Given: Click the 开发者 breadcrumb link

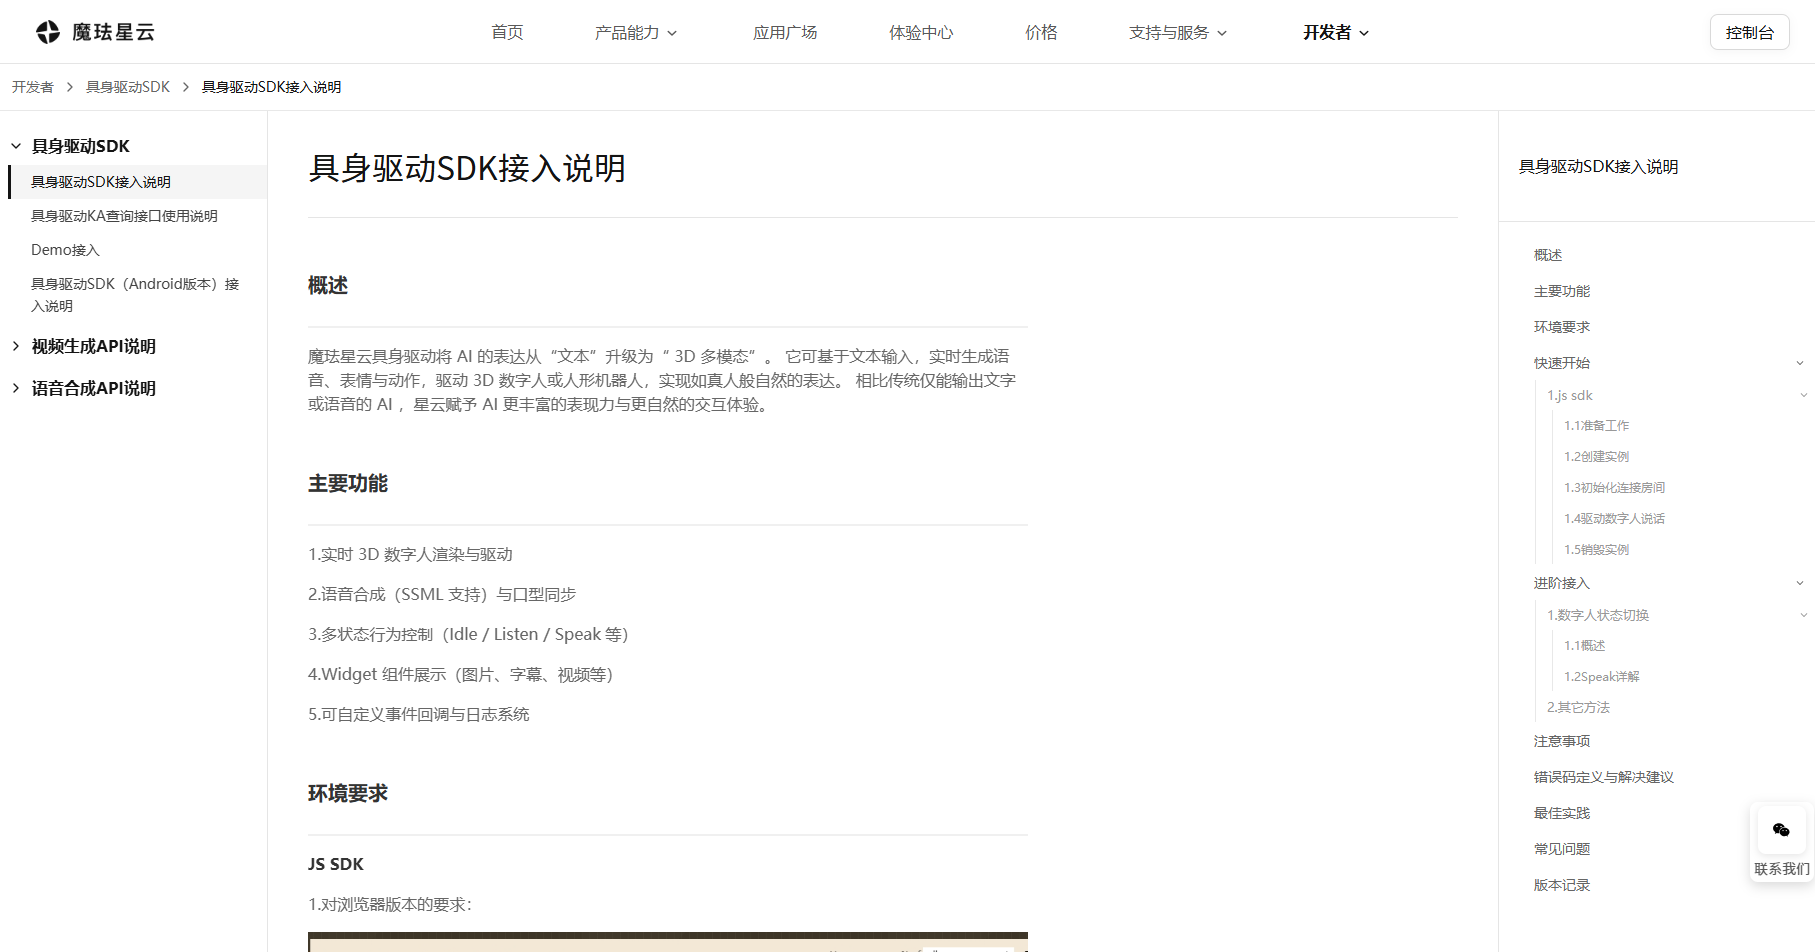Looking at the screenshot, I should pos(33,87).
